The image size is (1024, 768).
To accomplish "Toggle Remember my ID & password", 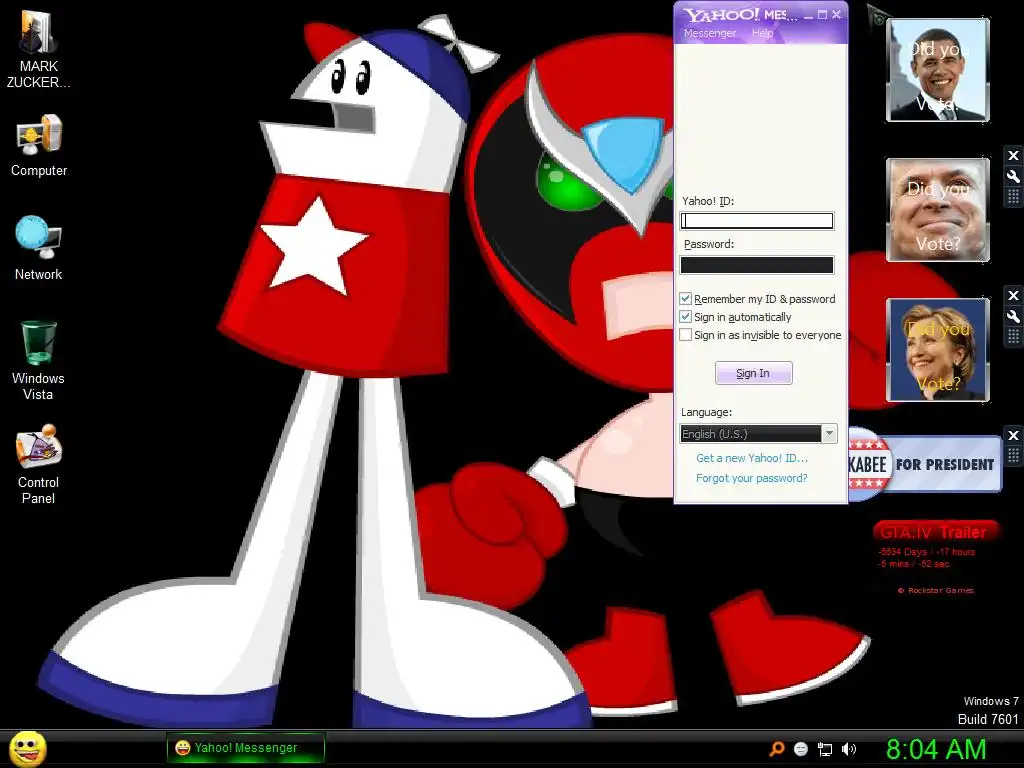I will 686,298.
